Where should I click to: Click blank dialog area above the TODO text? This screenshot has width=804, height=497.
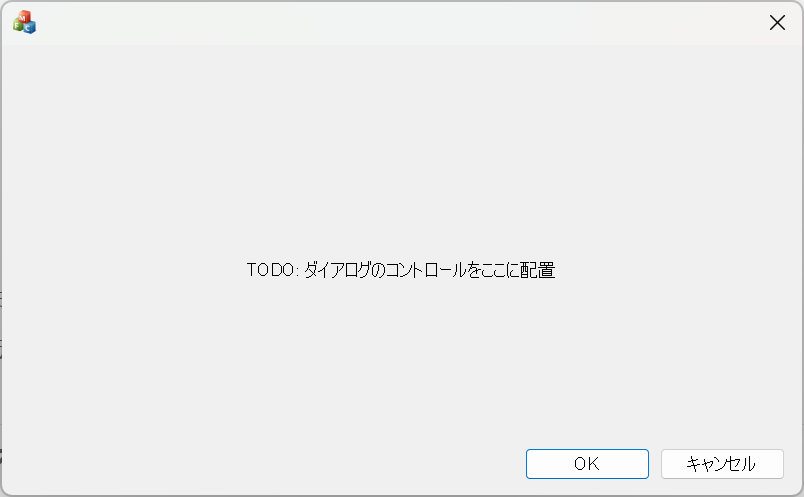[x=401, y=154]
